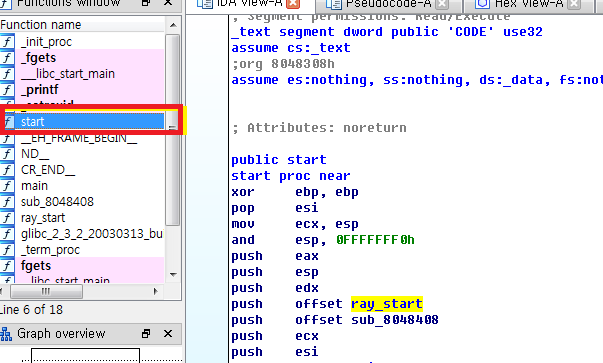Click the Graph overview thumbnail box

click(x=85, y=356)
